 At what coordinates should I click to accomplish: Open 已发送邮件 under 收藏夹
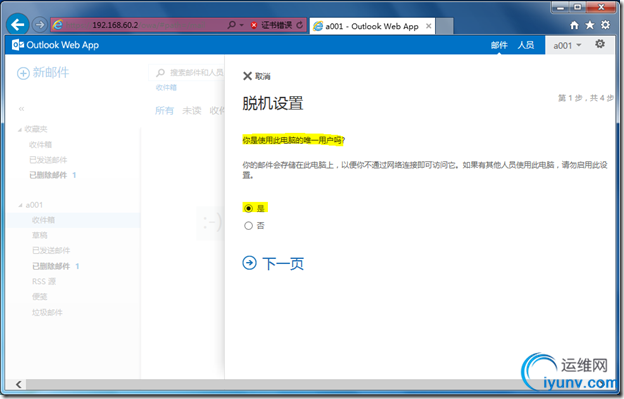tap(48, 160)
